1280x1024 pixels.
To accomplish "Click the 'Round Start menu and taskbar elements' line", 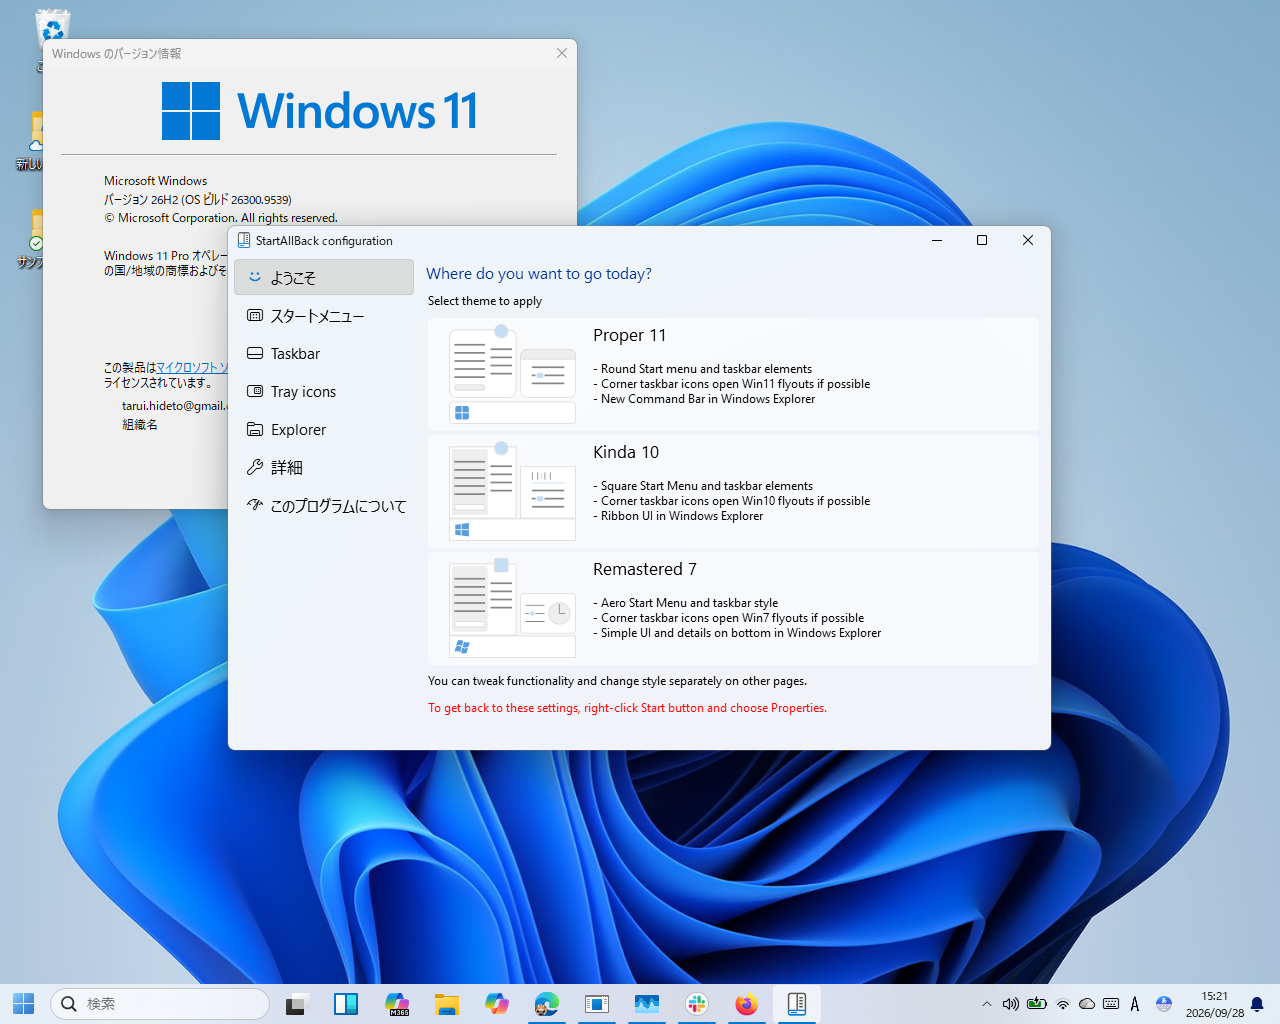I will tap(703, 369).
